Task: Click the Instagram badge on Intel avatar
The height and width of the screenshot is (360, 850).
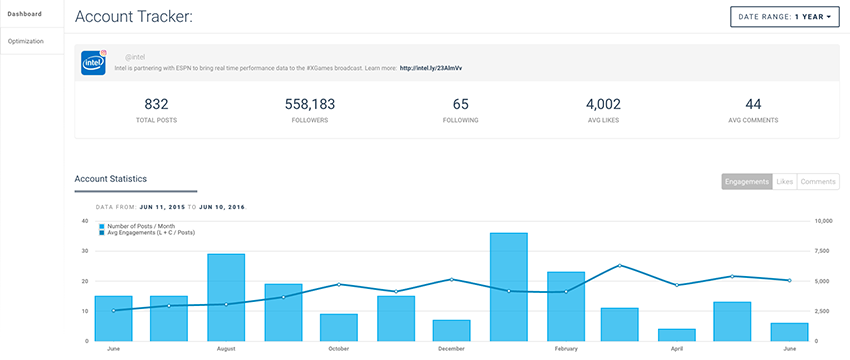Action: (104, 53)
